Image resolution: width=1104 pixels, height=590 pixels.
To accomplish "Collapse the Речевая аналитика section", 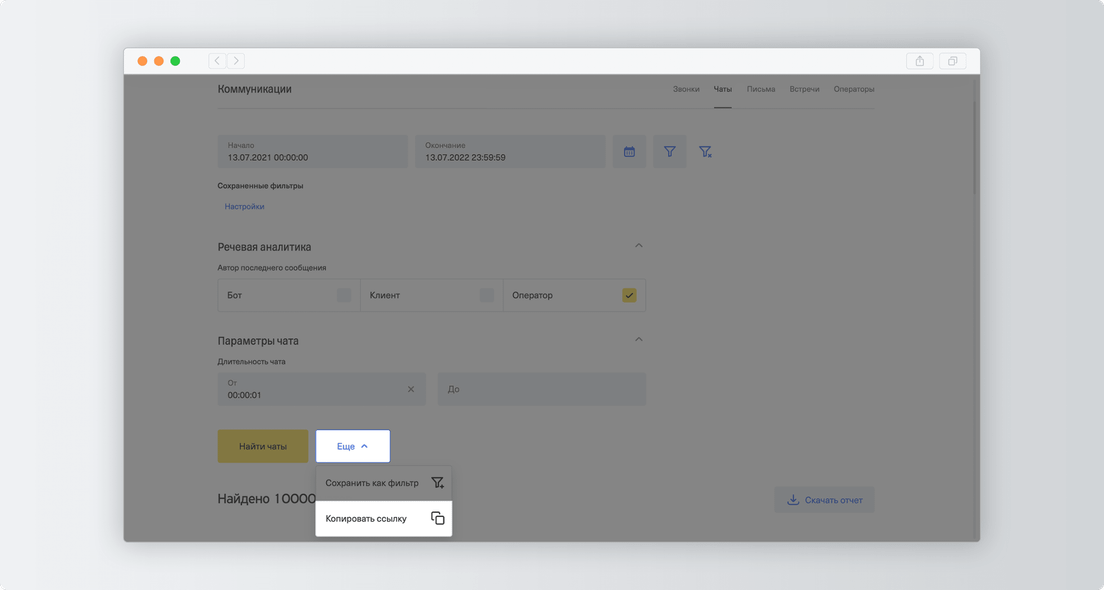I will click(x=639, y=246).
